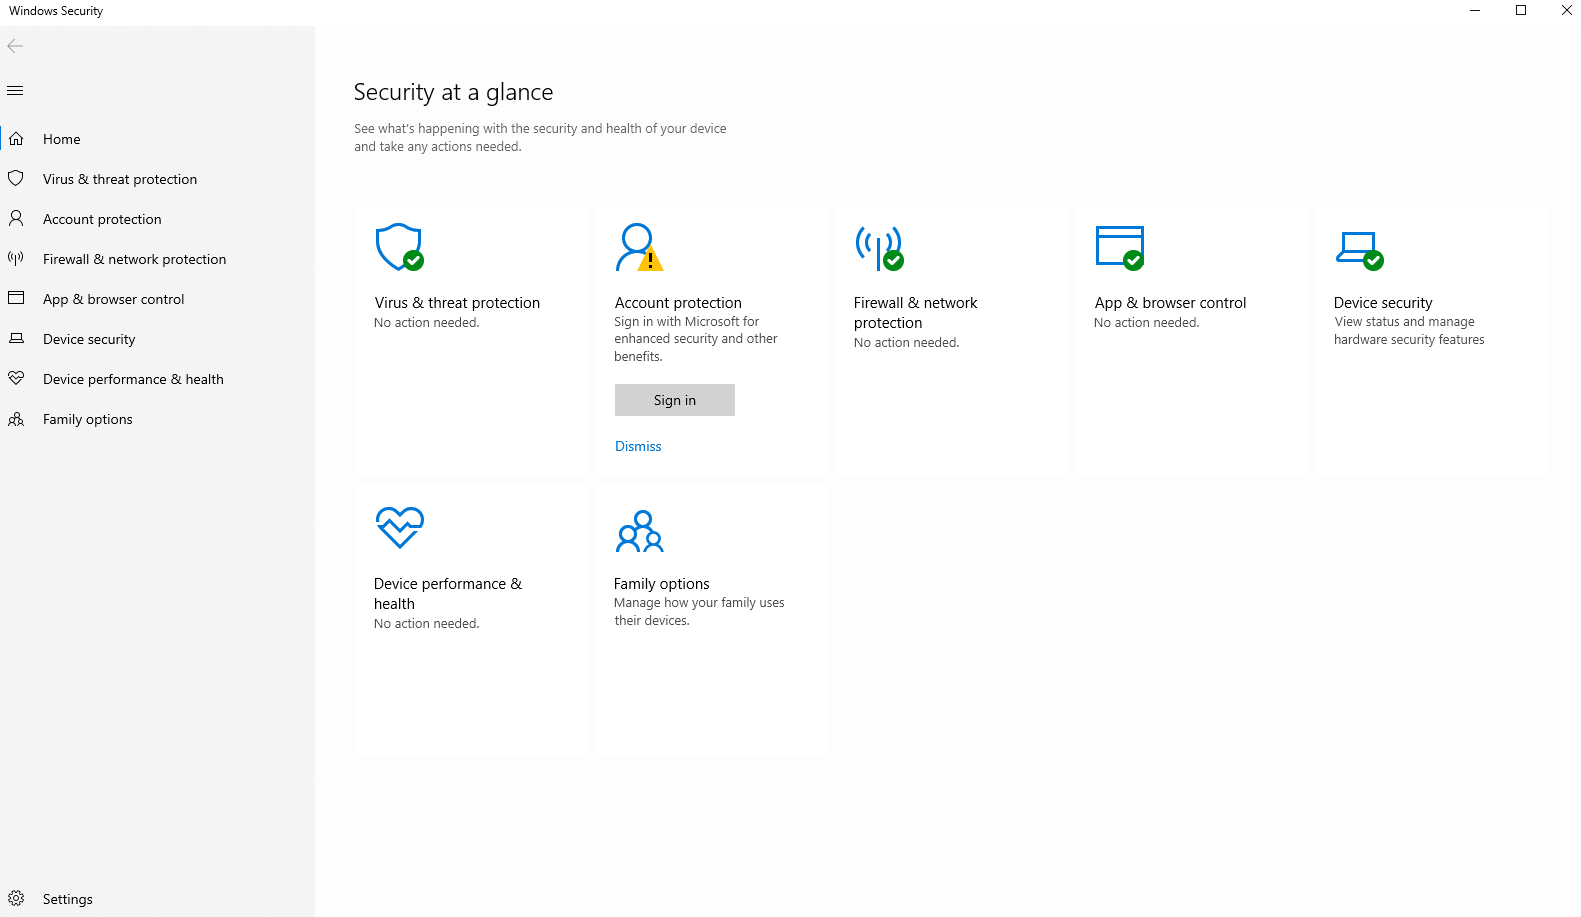
Task: Click the Sign in button
Action: point(675,400)
